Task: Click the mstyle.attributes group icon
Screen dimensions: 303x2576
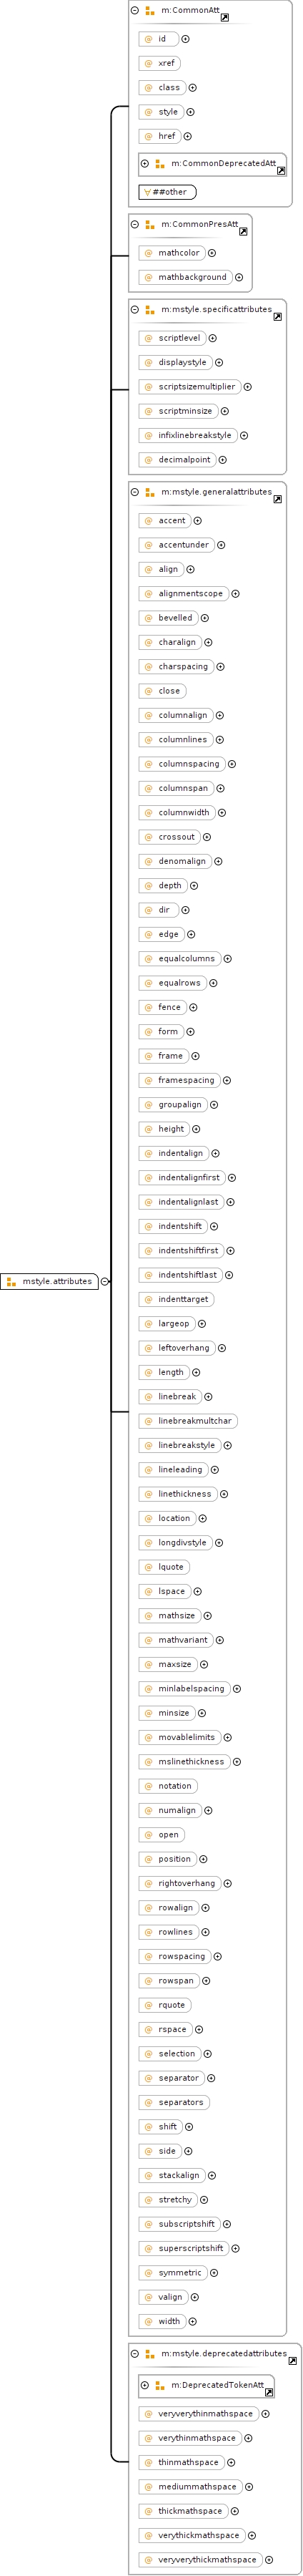Action: coord(11,1282)
